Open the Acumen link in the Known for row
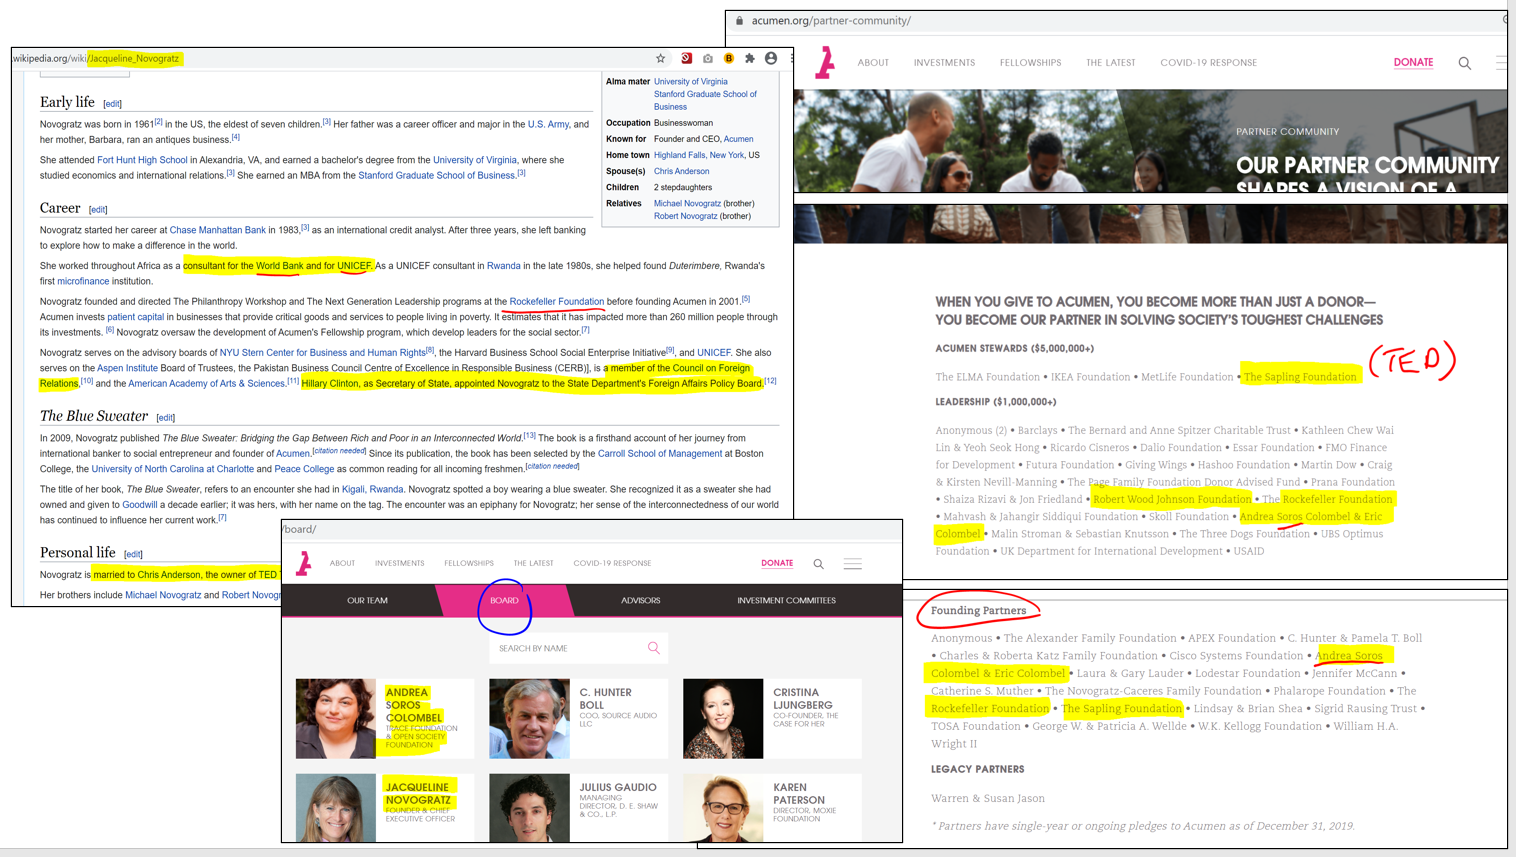 (738, 139)
